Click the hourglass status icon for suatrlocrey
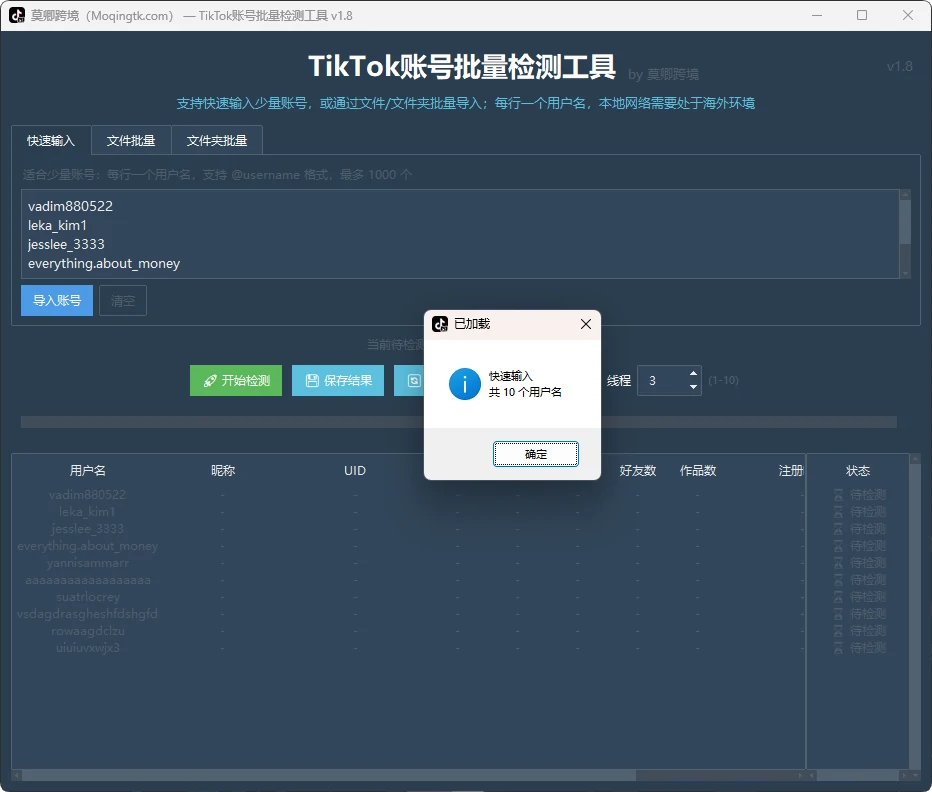Viewport: 932px width, 792px height. click(838, 596)
